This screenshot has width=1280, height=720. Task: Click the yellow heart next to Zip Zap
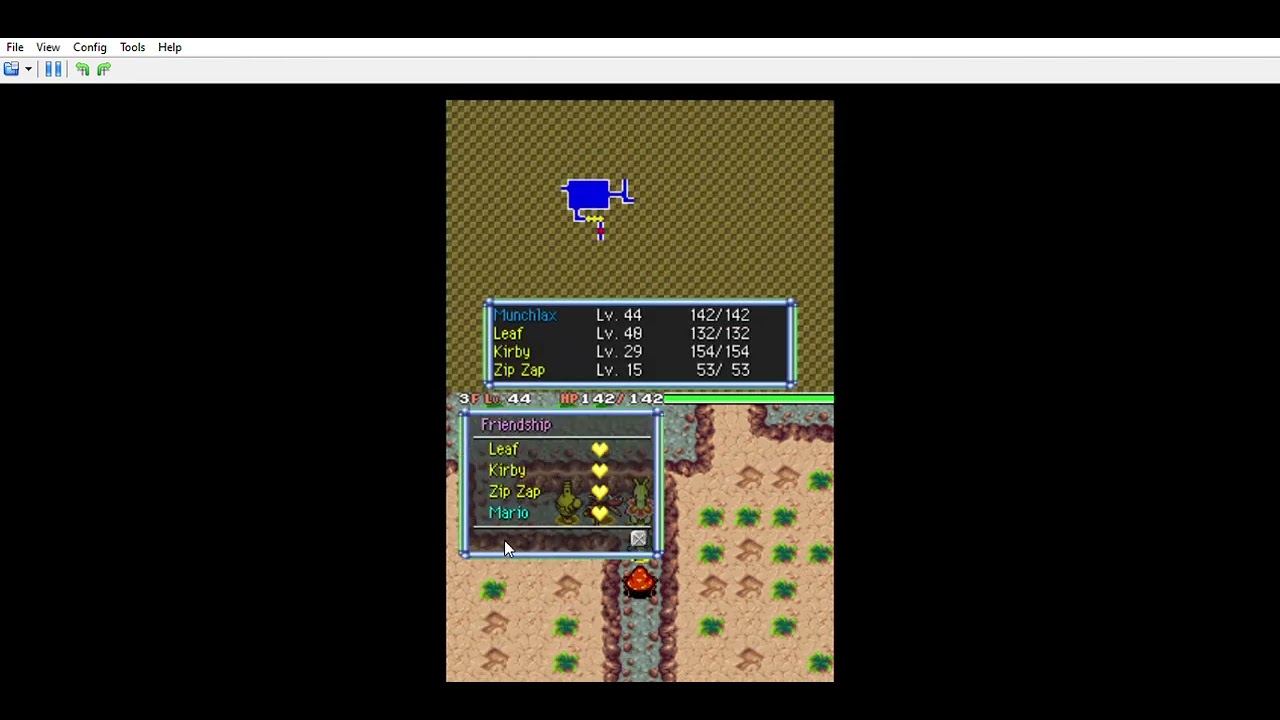[x=599, y=492]
